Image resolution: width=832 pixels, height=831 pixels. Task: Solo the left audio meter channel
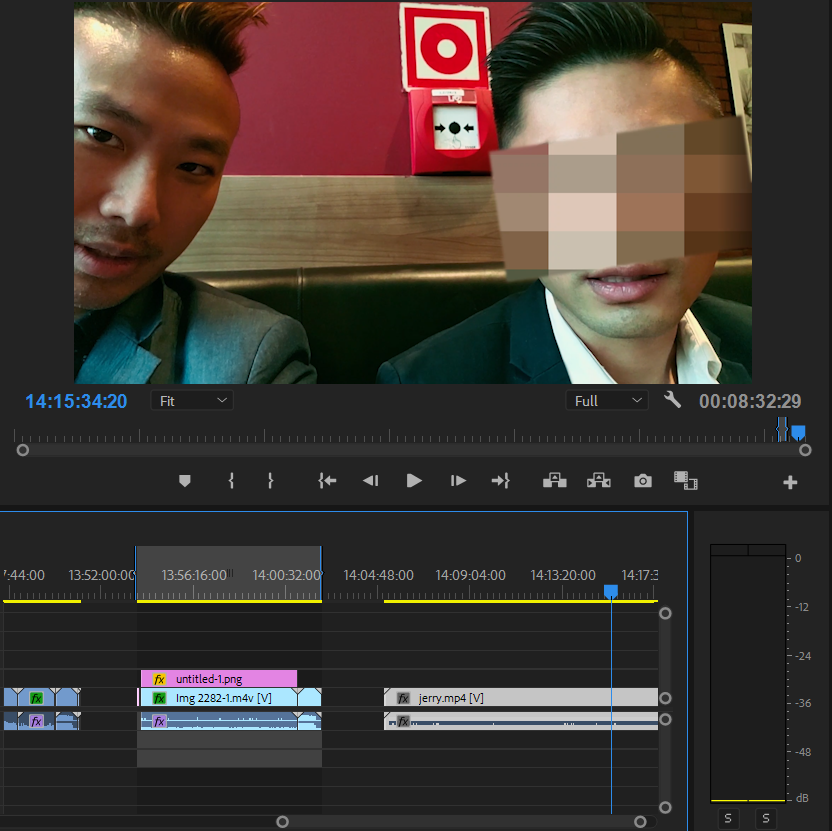[728, 819]
